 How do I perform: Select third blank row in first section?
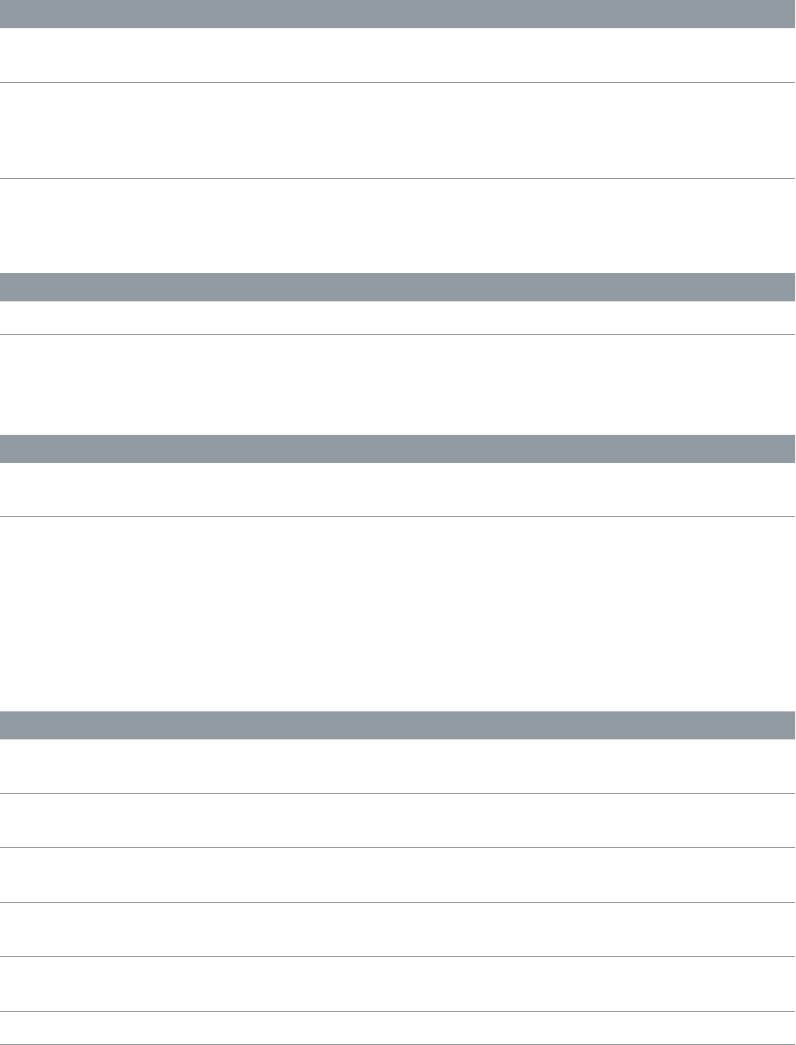(x=398, y=225)
